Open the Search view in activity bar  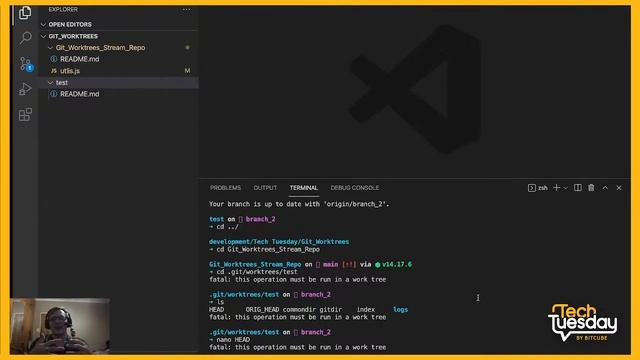click(x=25, y=38)
